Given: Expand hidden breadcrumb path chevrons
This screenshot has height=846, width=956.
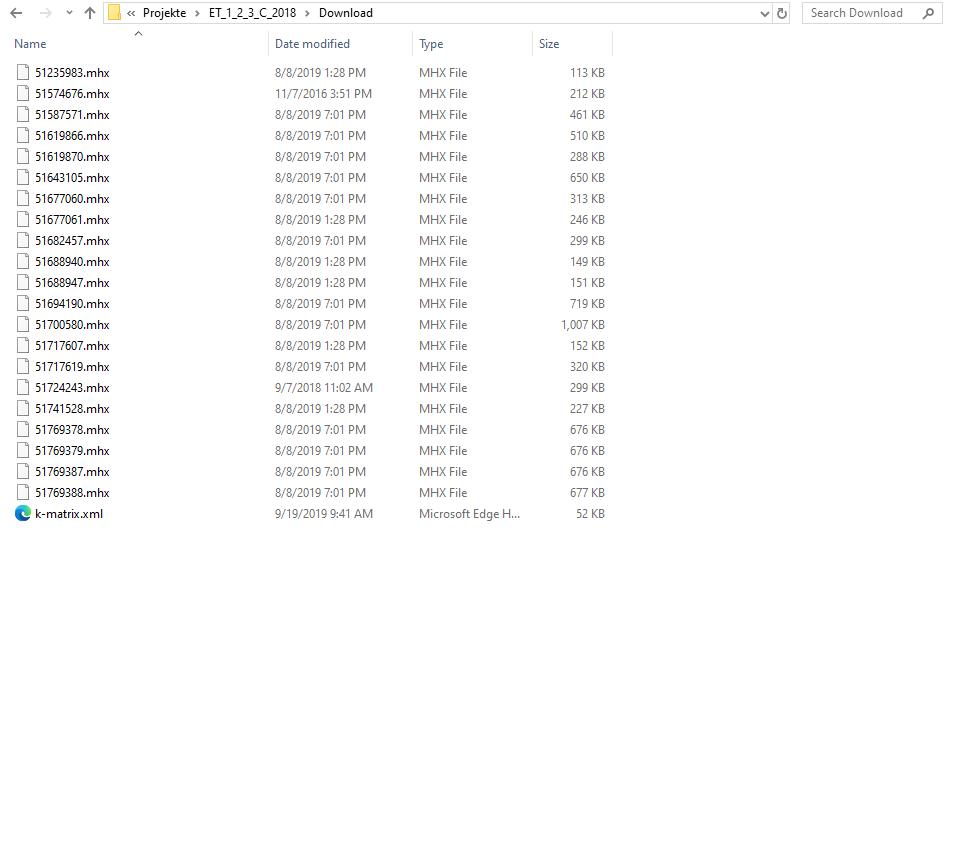Looking at the screenshot, I should [131, 13].
